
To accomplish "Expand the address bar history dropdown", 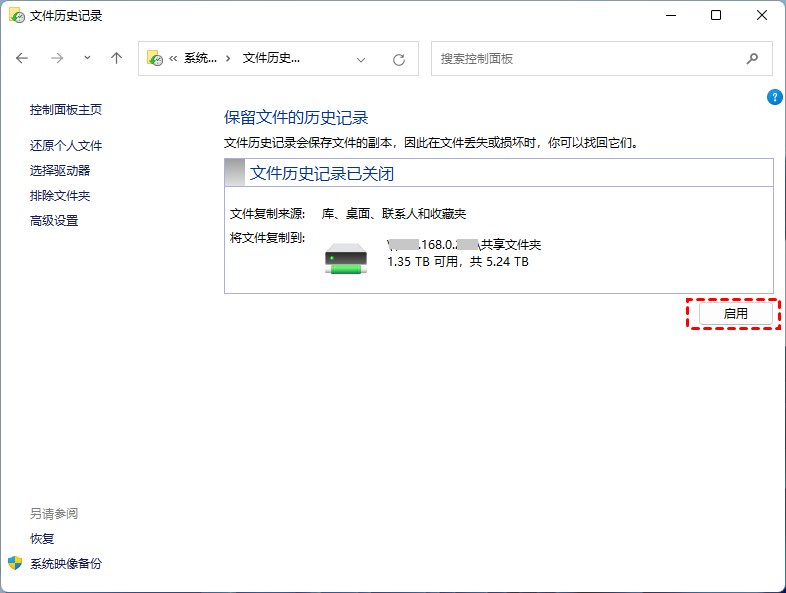I will 361,59.
